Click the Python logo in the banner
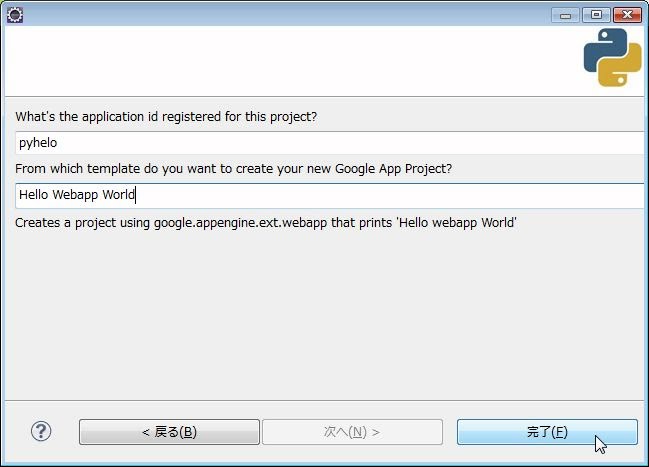The image size is (649, 467). coord(612,57)
